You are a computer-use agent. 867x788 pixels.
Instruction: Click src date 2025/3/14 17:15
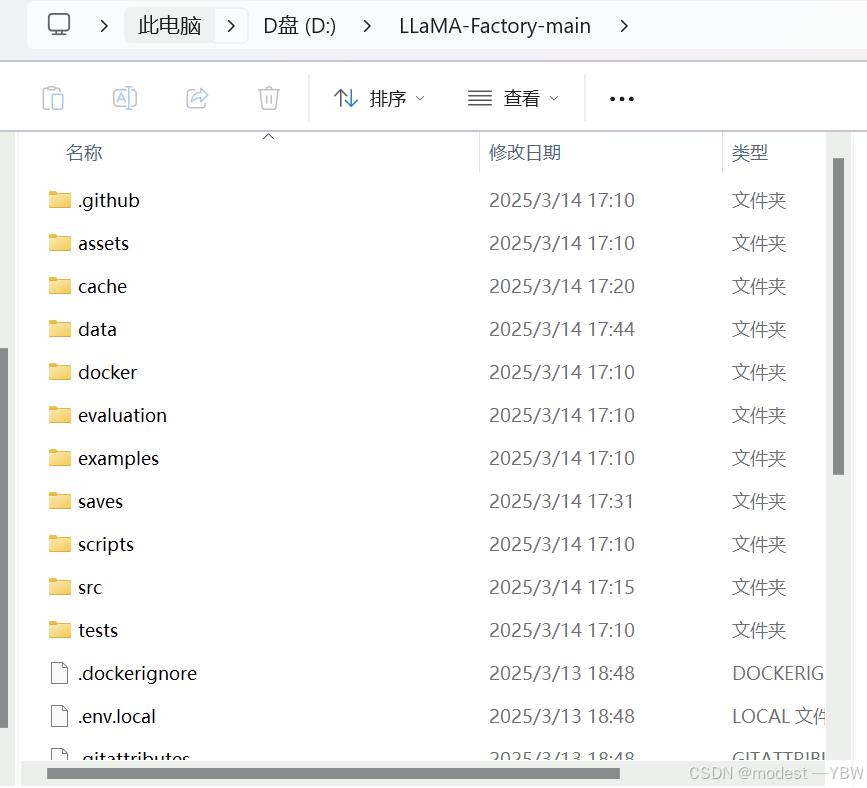[562, 587]
